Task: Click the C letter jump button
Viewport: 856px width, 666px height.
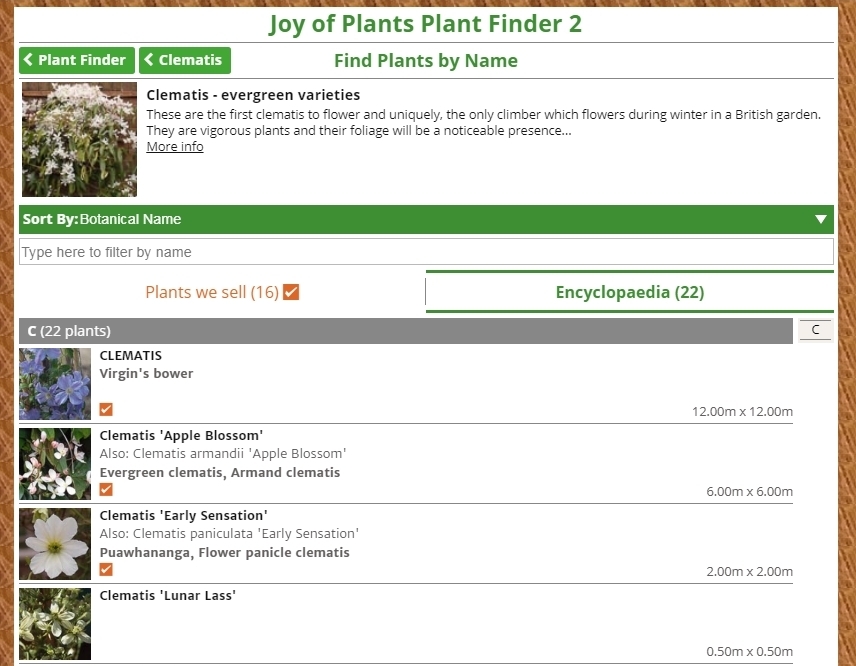Action: click(815, 330)
